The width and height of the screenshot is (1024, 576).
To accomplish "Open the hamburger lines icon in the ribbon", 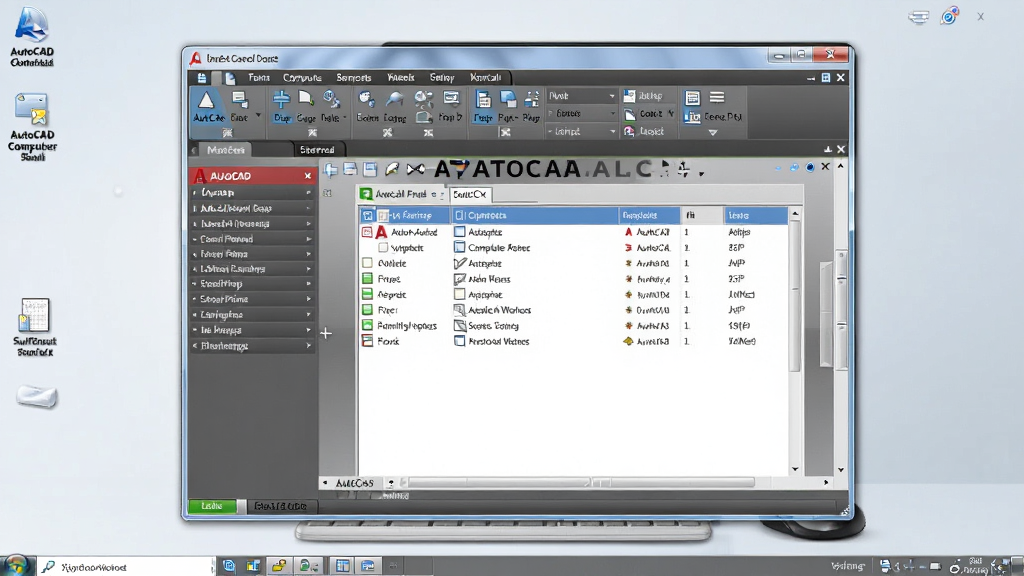I will (x=717, y=98).
